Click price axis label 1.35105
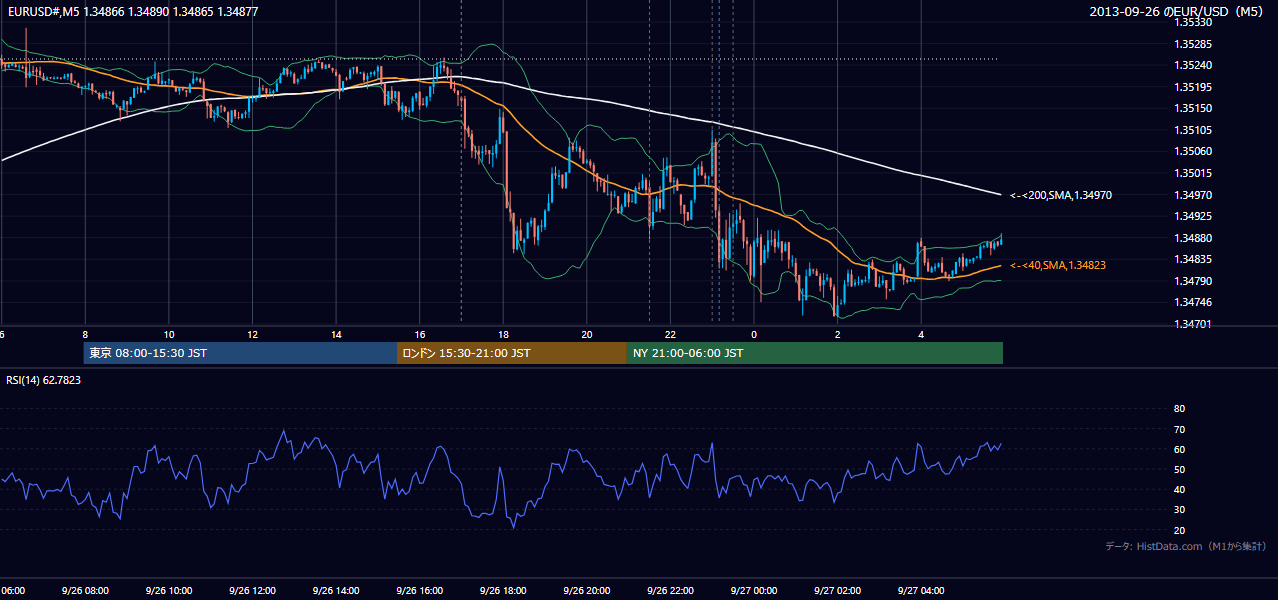1278x600 pixels. 1193,130
